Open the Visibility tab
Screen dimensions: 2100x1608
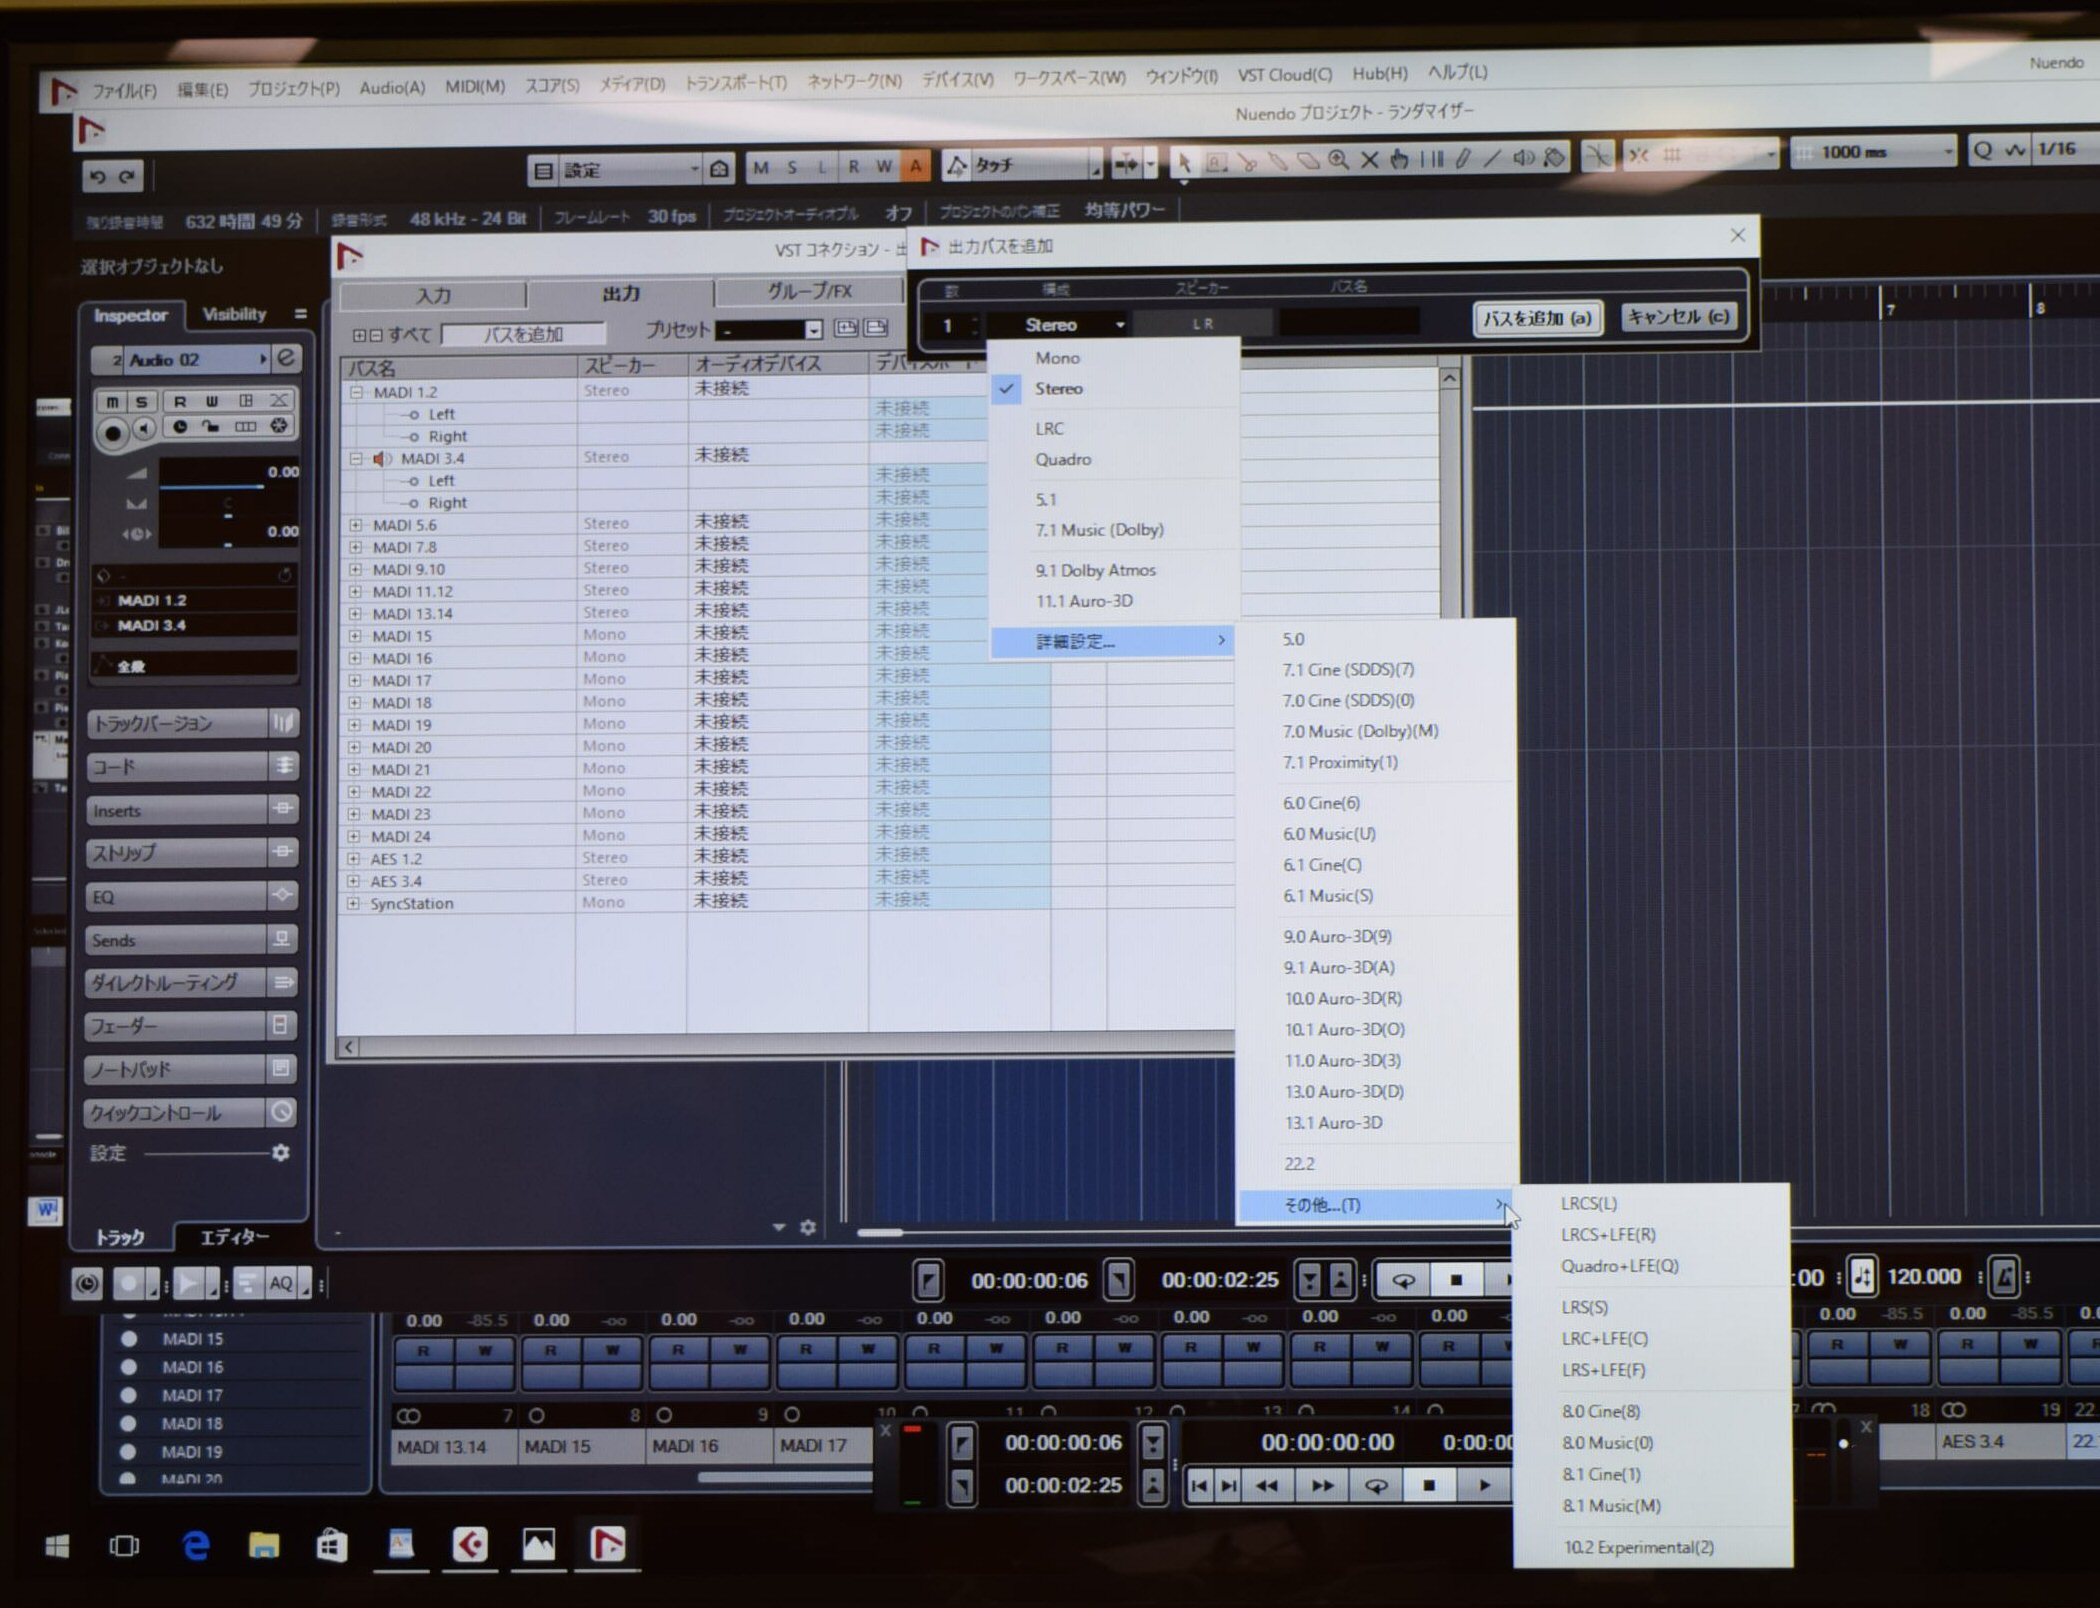235,314
